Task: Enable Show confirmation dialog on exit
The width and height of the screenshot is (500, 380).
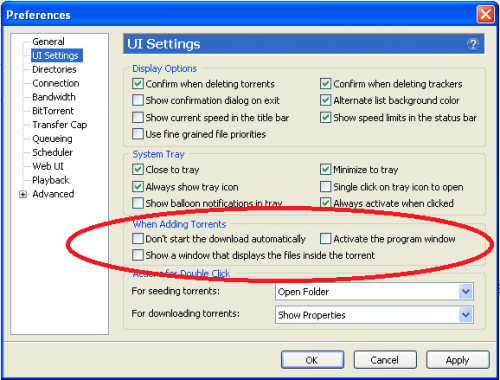Action: (x=138, y=100)
